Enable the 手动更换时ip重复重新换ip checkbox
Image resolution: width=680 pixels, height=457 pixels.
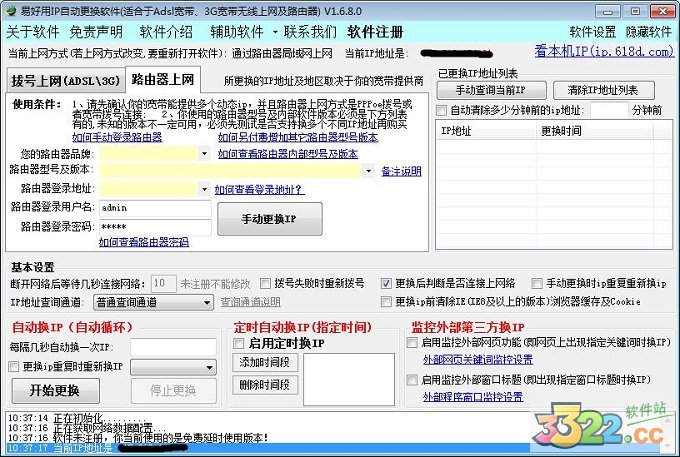tap(537, 284)
